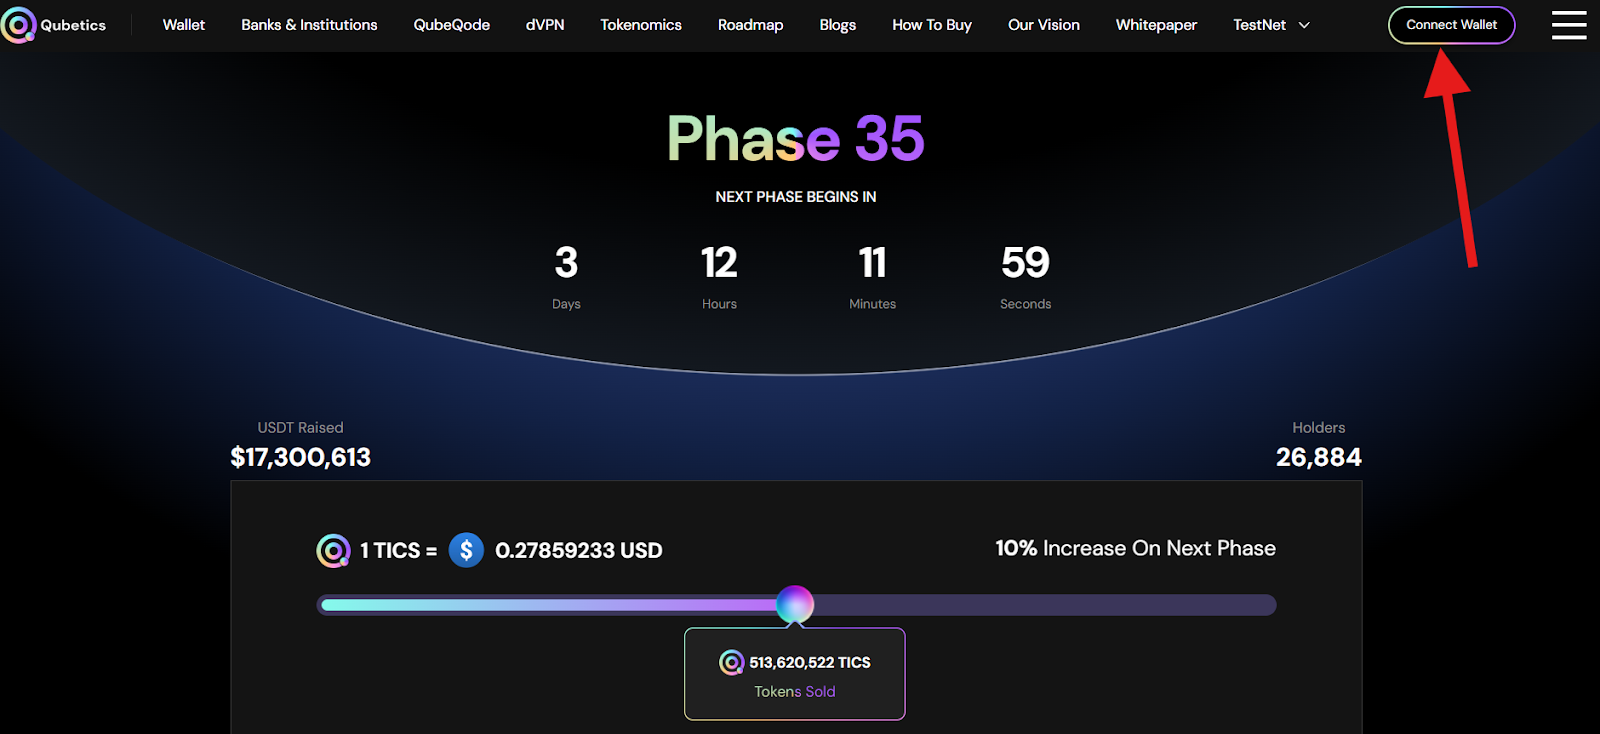
Task: Click the TICS icon in Tokens Sold box
Action: pyautogui.click(x=732, y=662)
